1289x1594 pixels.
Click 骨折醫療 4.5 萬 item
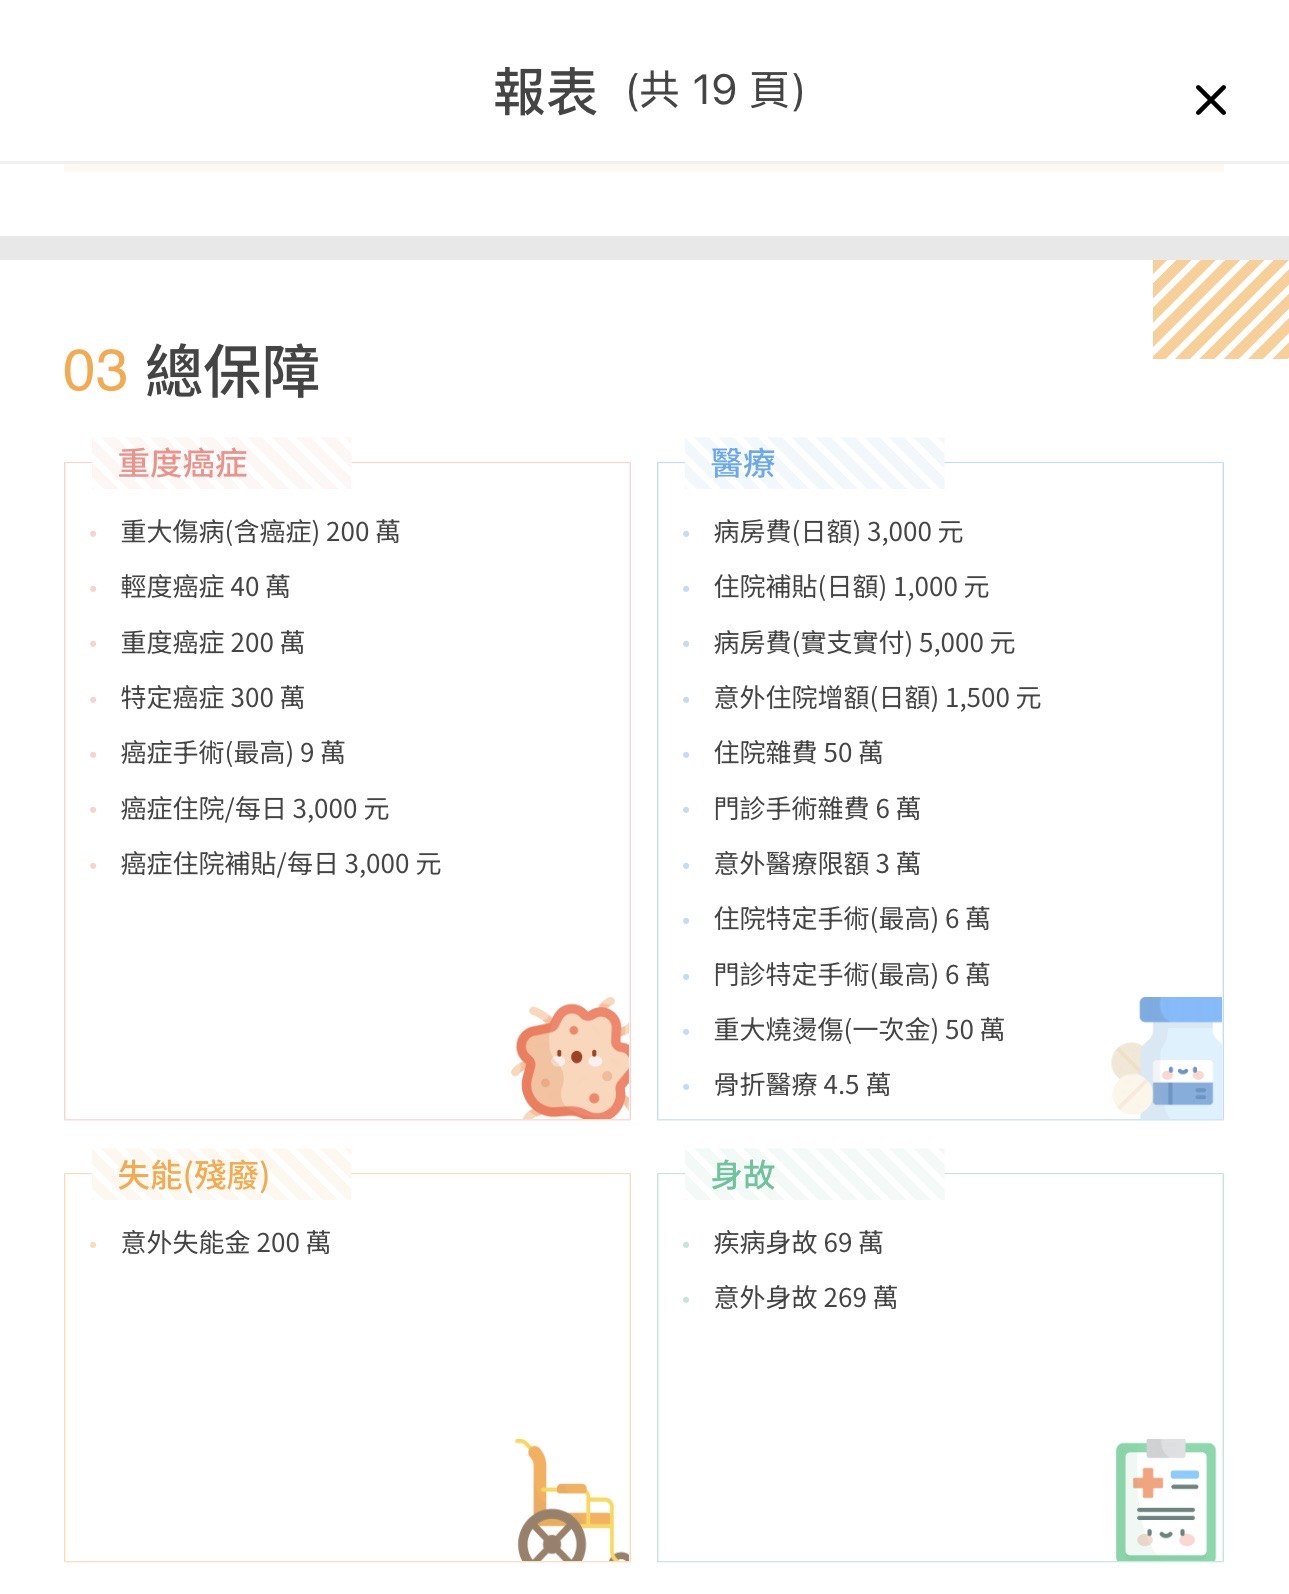tap(802, 1085)
